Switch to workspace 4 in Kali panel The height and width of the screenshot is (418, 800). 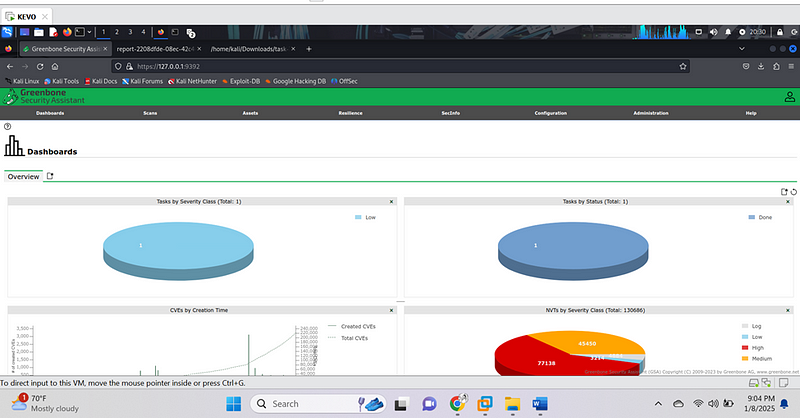(x=143, y=32)
